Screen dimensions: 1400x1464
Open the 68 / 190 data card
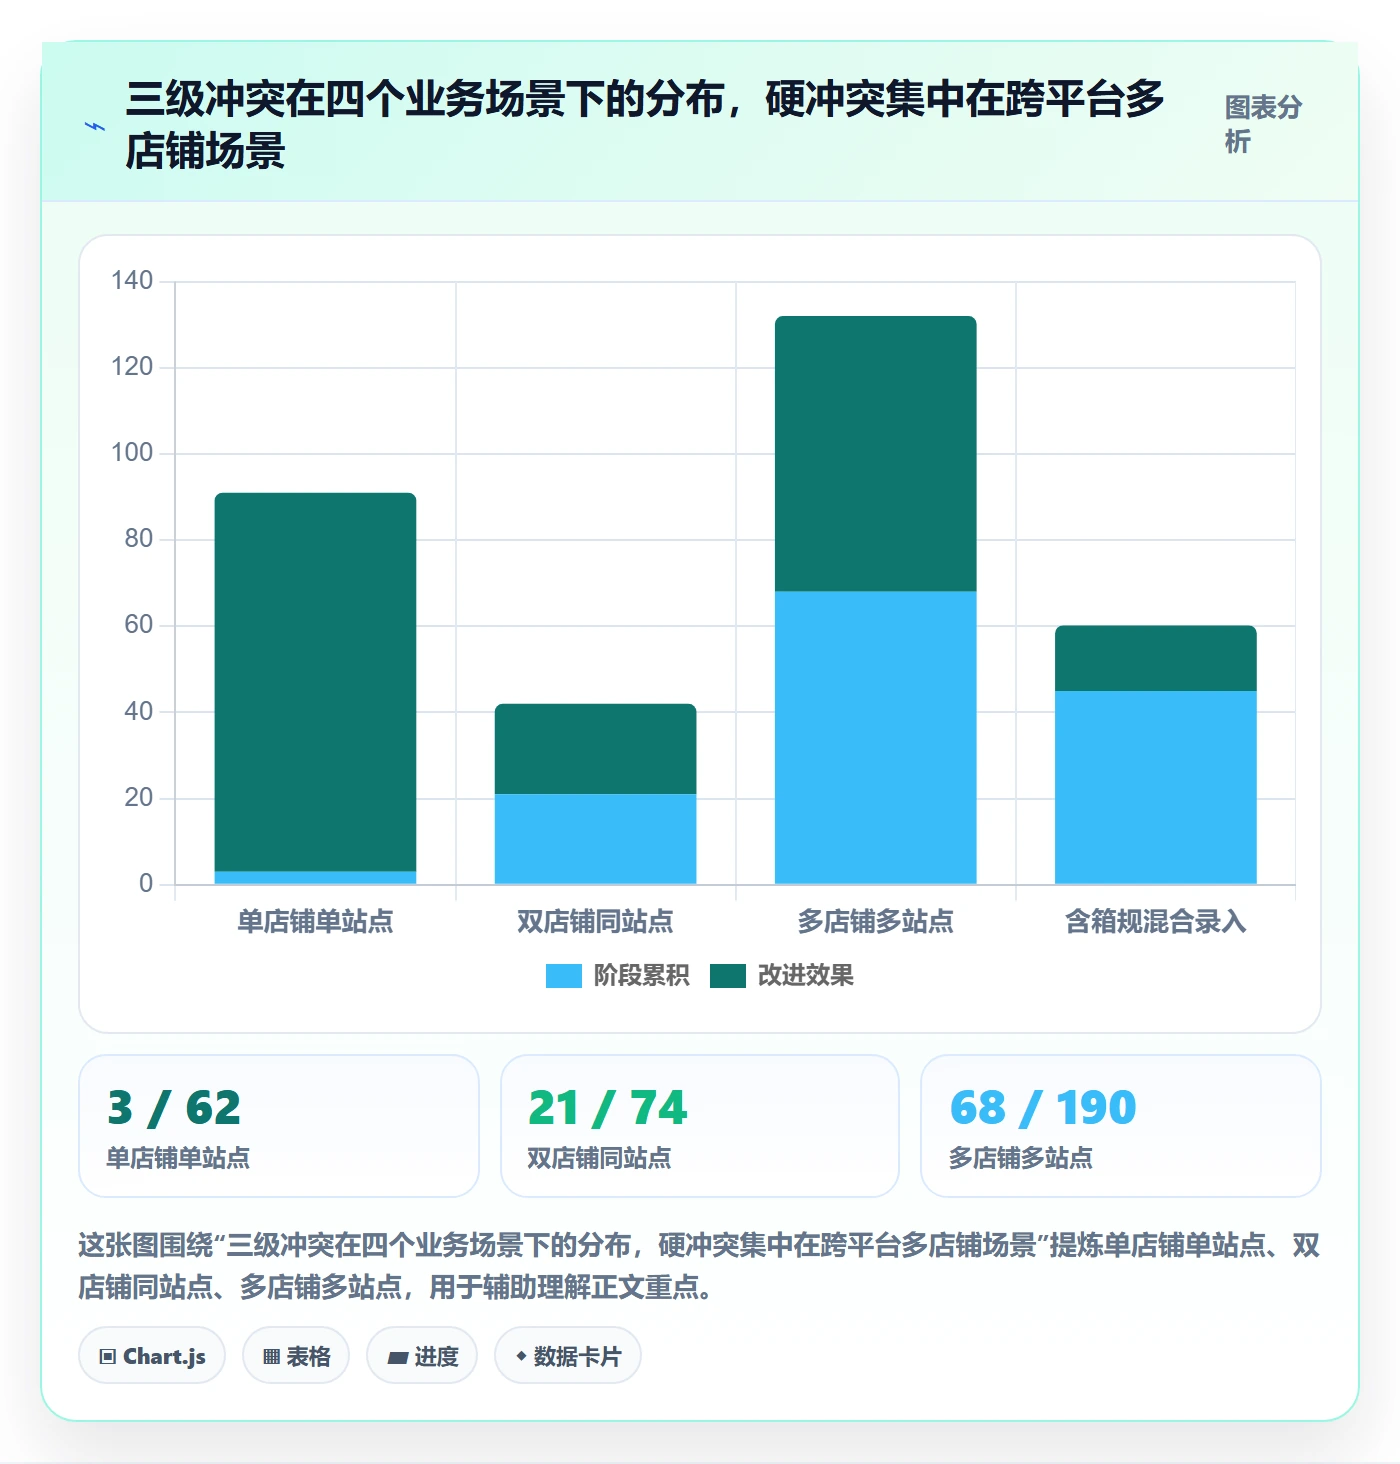point(1121,1126)
